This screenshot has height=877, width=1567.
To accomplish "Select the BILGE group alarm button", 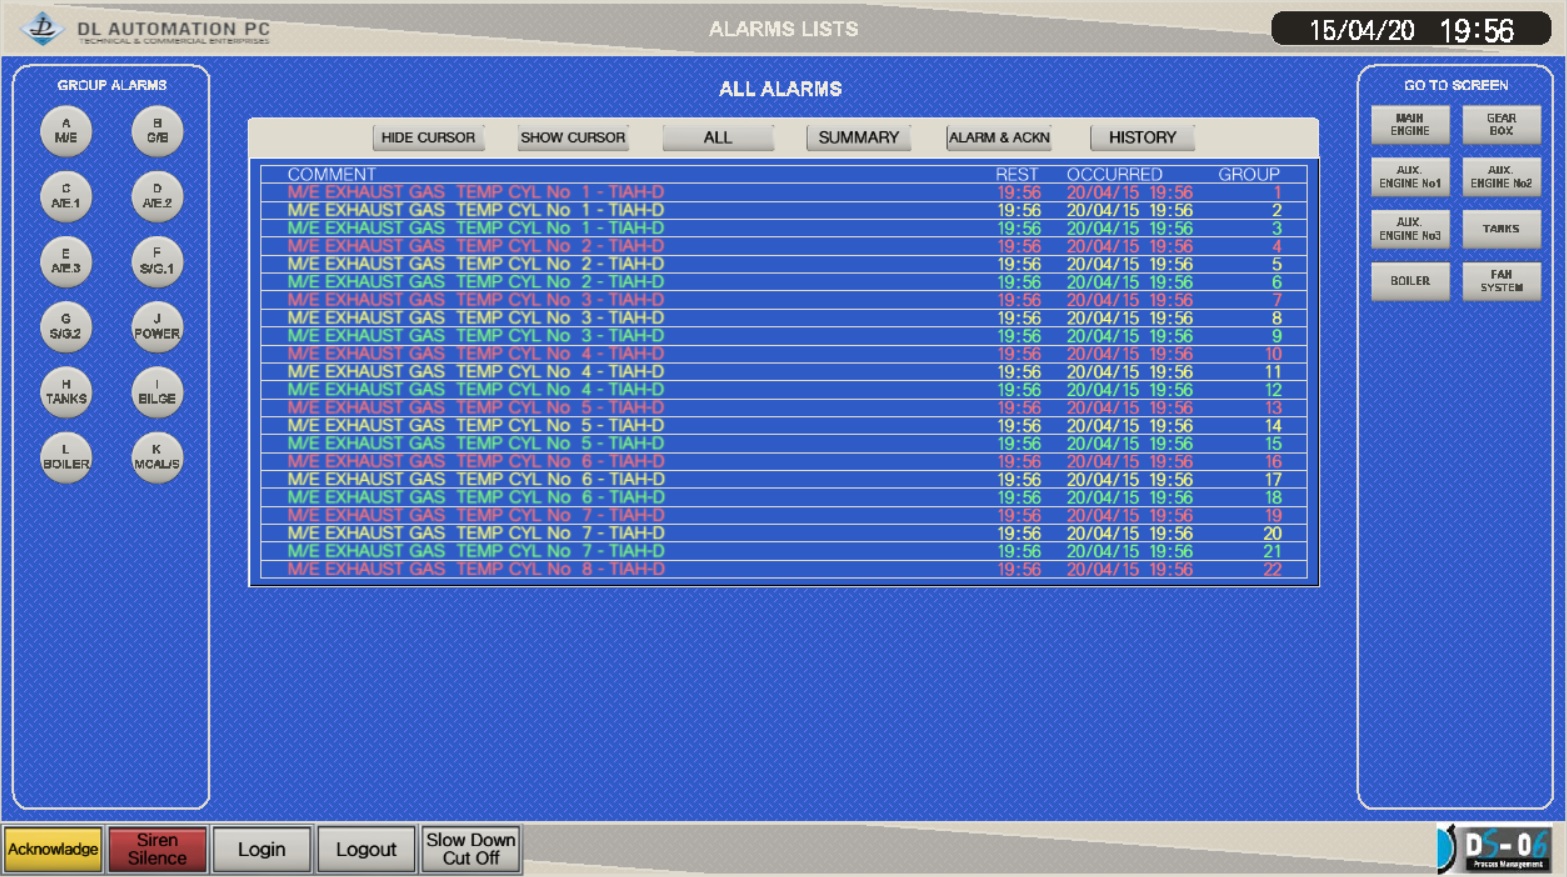I will (157, 392).
